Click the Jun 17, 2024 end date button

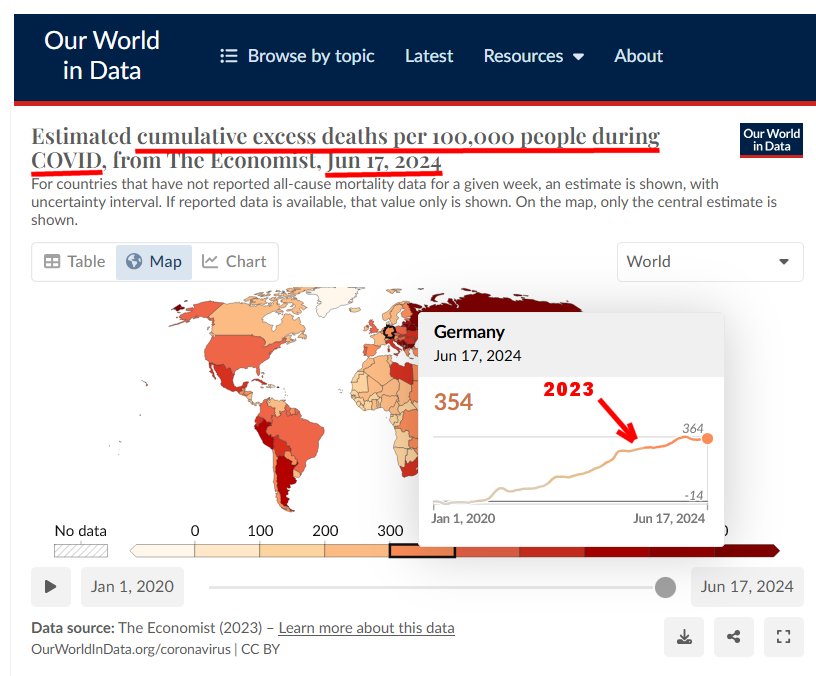[747, 587]
